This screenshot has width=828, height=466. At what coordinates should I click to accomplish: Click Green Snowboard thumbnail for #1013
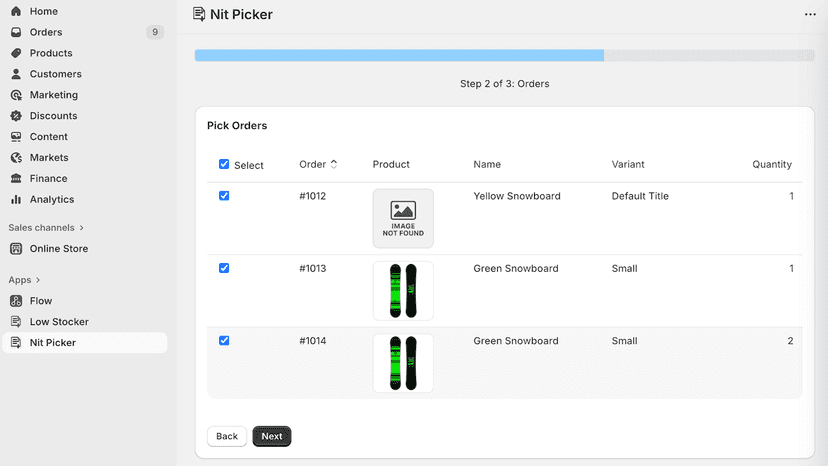[403, 291]
